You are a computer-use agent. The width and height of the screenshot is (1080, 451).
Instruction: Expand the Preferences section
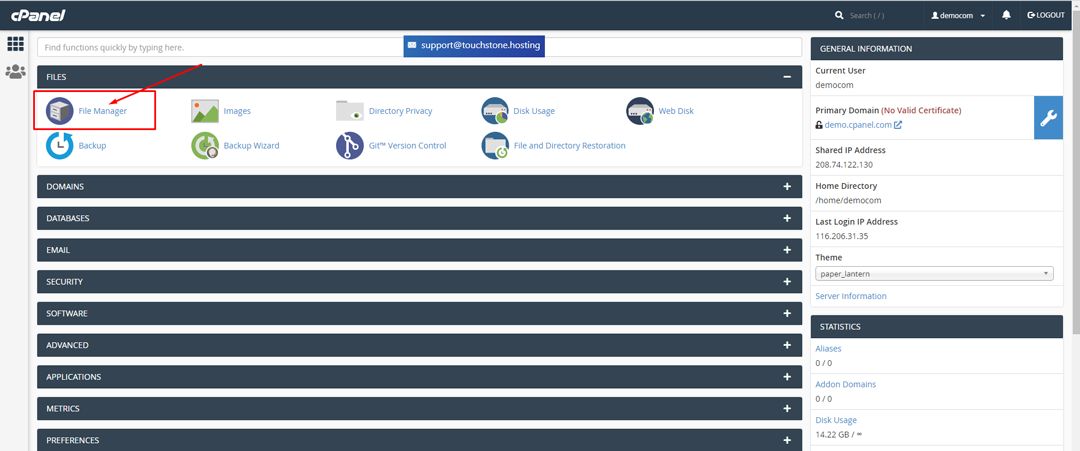(787, 440)
